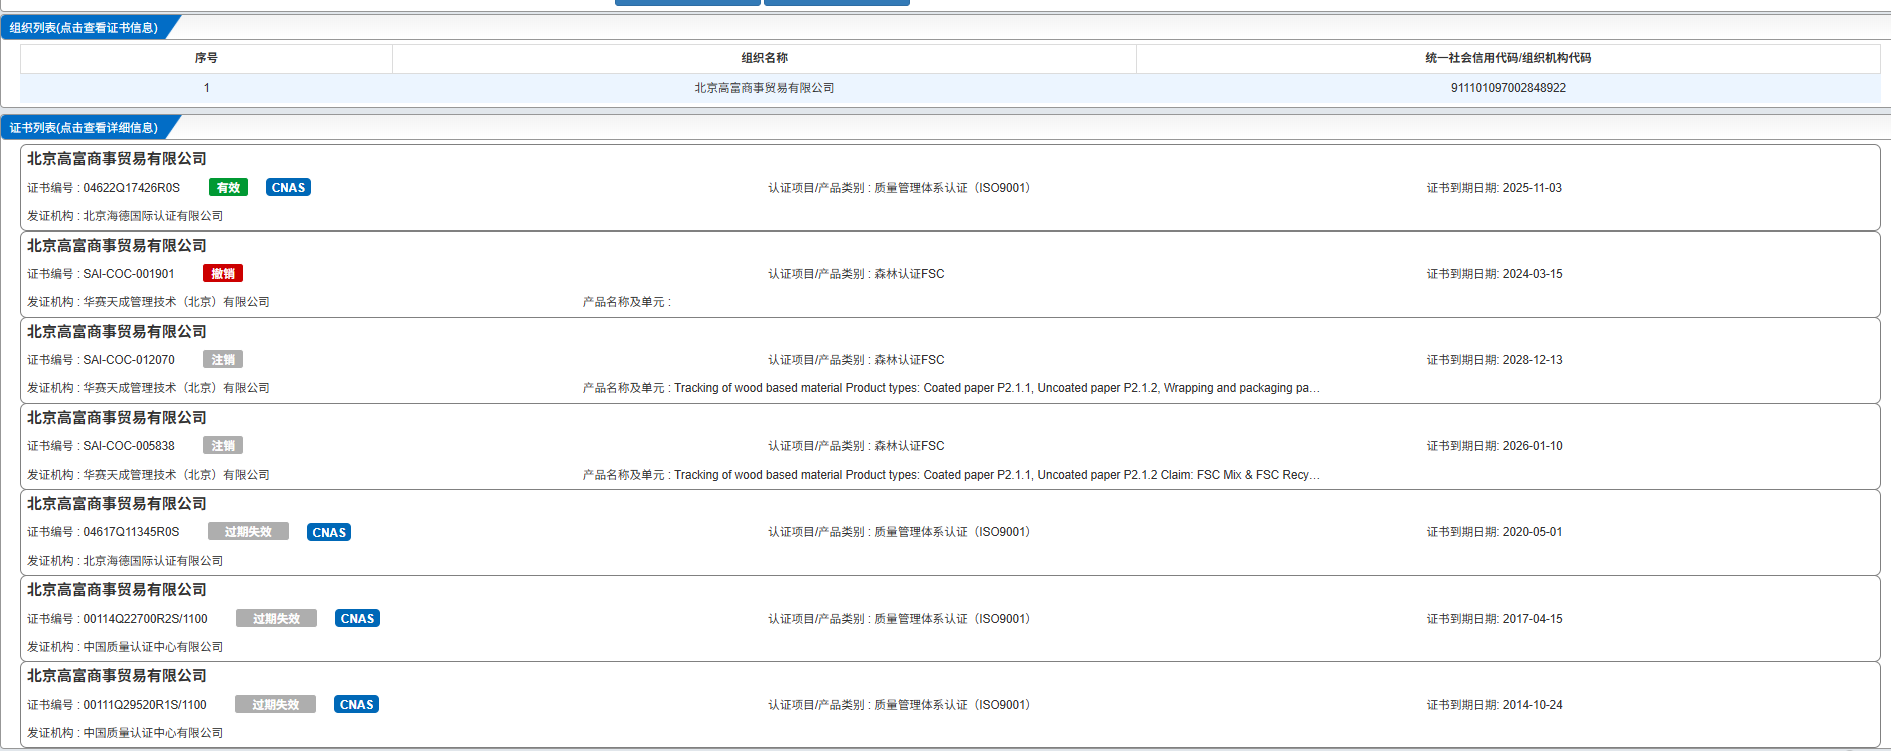Click the CNAS badge for certificate 04617Q11345R0S
Screen dimensions: 1891x751
(329, 532)
